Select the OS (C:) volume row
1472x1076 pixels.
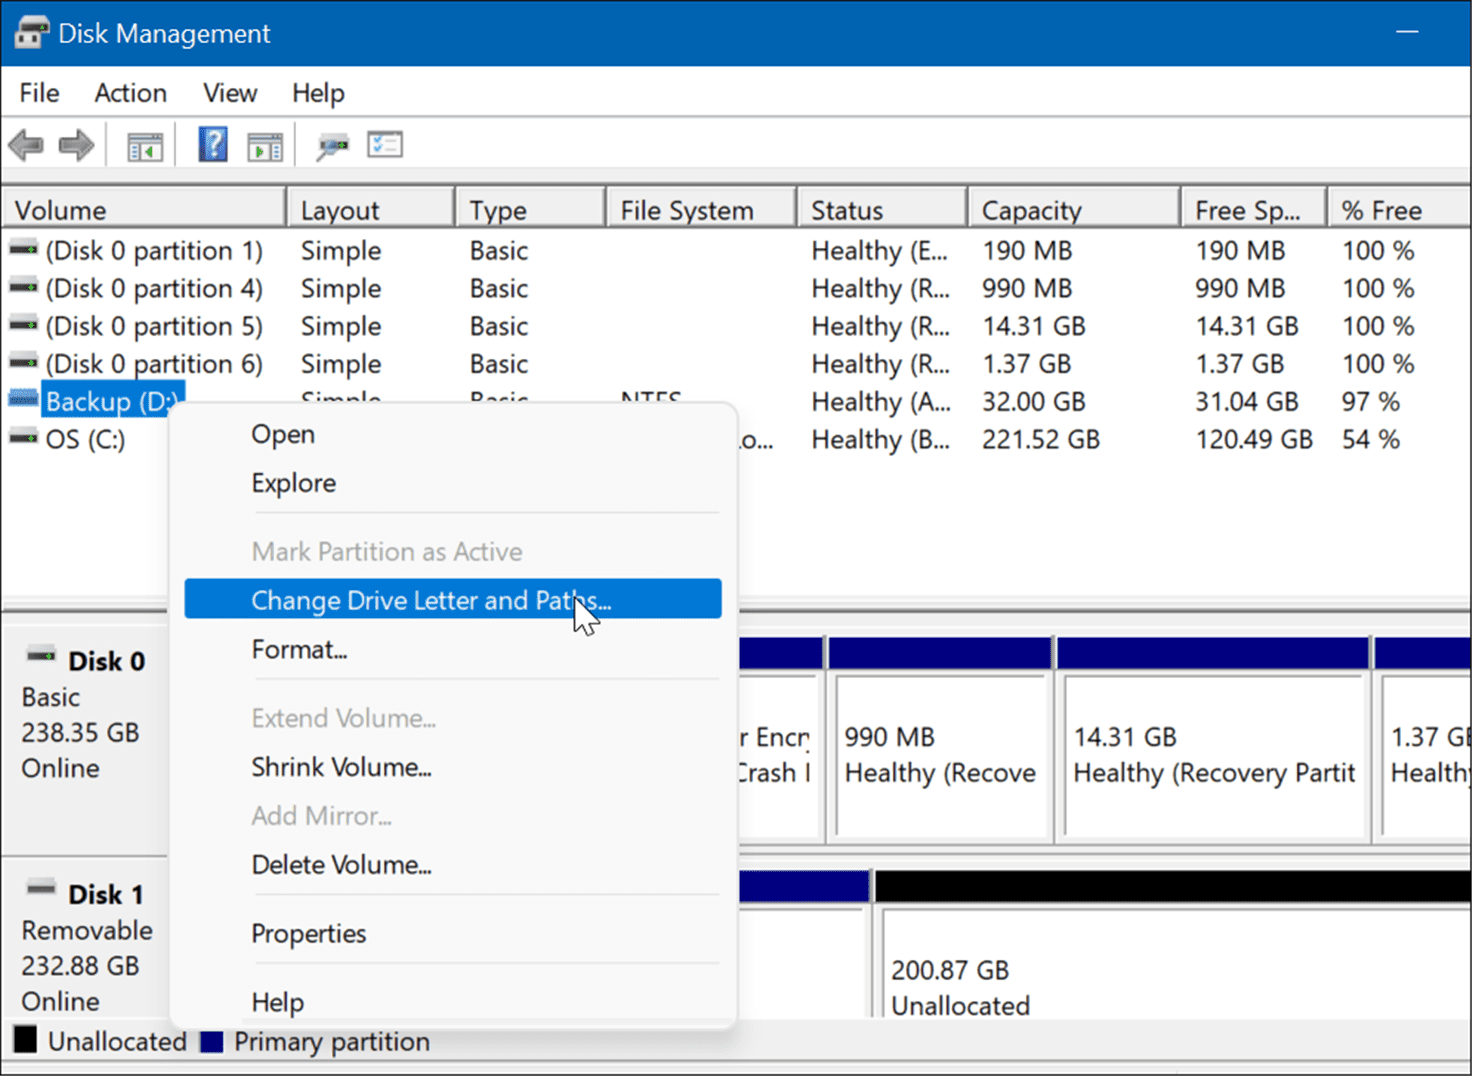[x=88, y=440]
